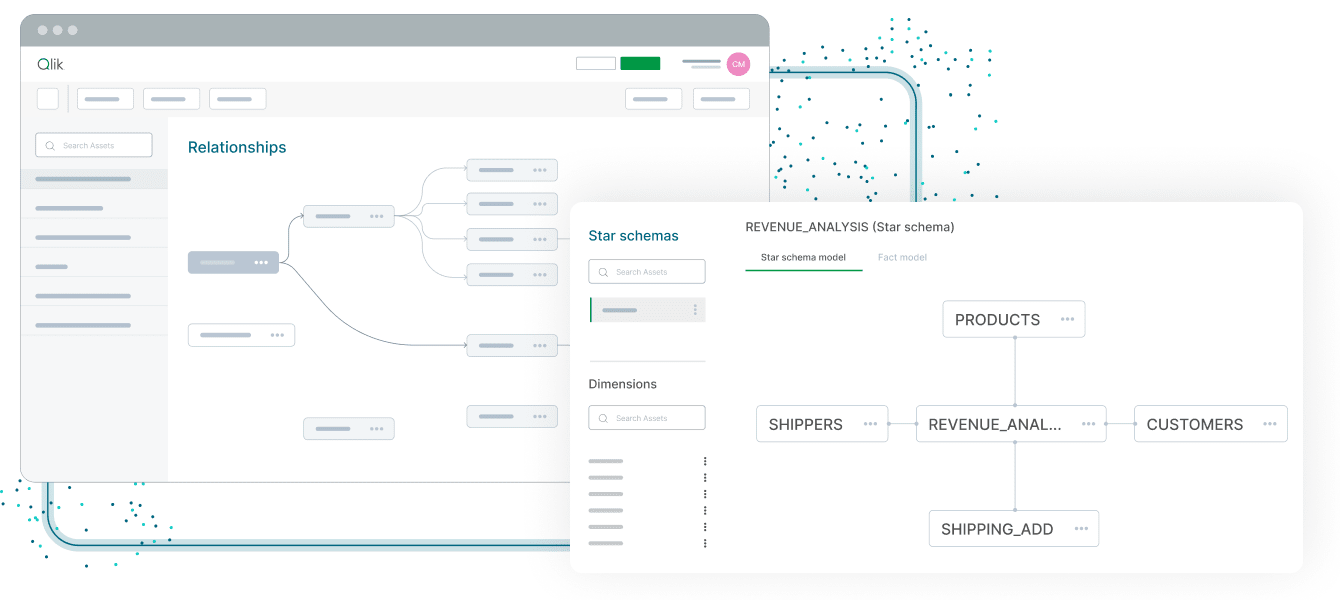
Task: Open the REVENUE_ANAL fact table menu
Action: tap(1089, 423)
